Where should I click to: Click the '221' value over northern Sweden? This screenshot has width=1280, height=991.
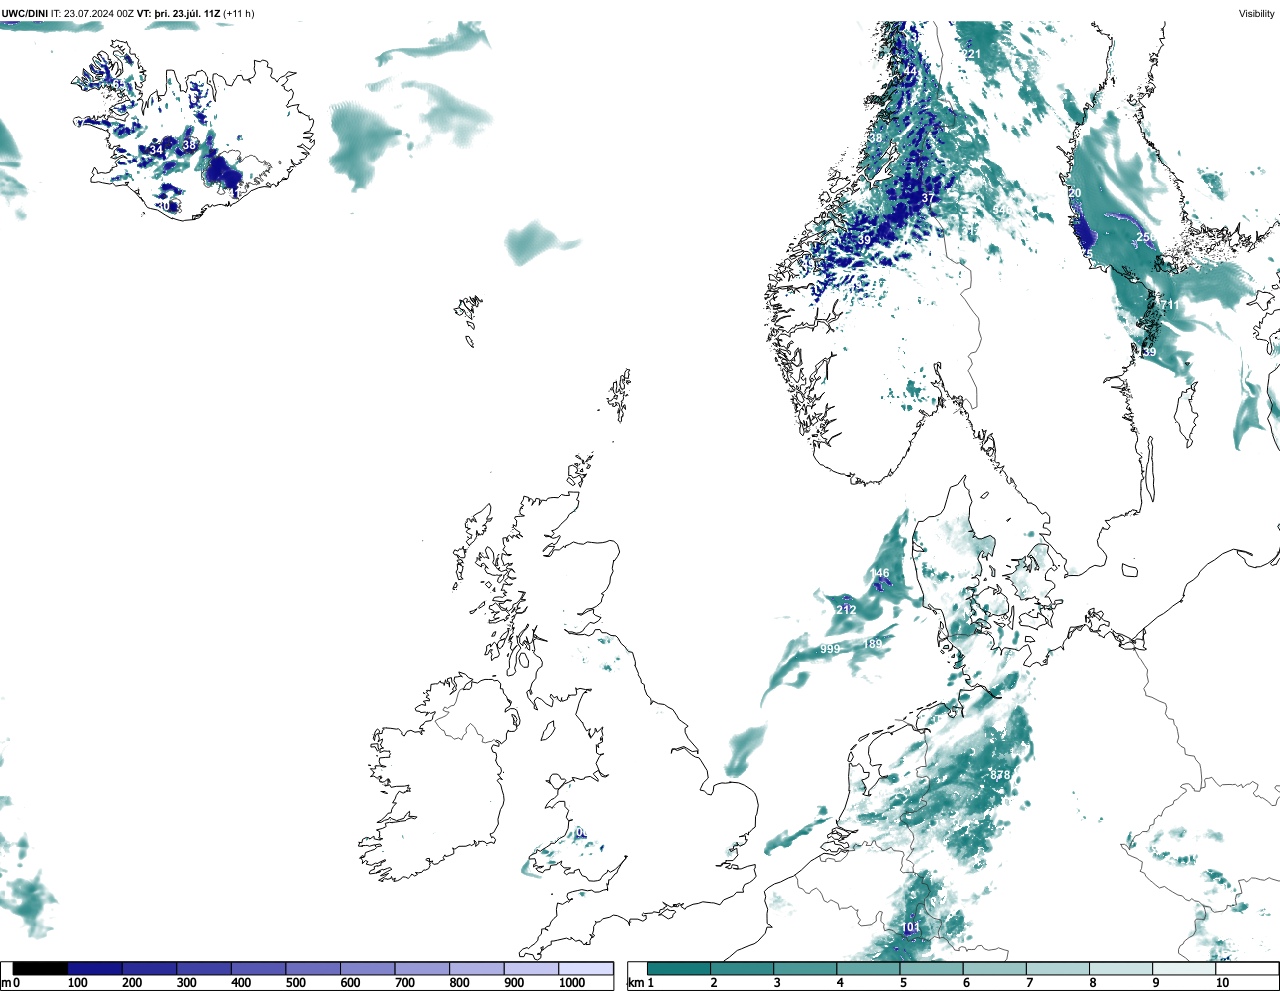972,54
